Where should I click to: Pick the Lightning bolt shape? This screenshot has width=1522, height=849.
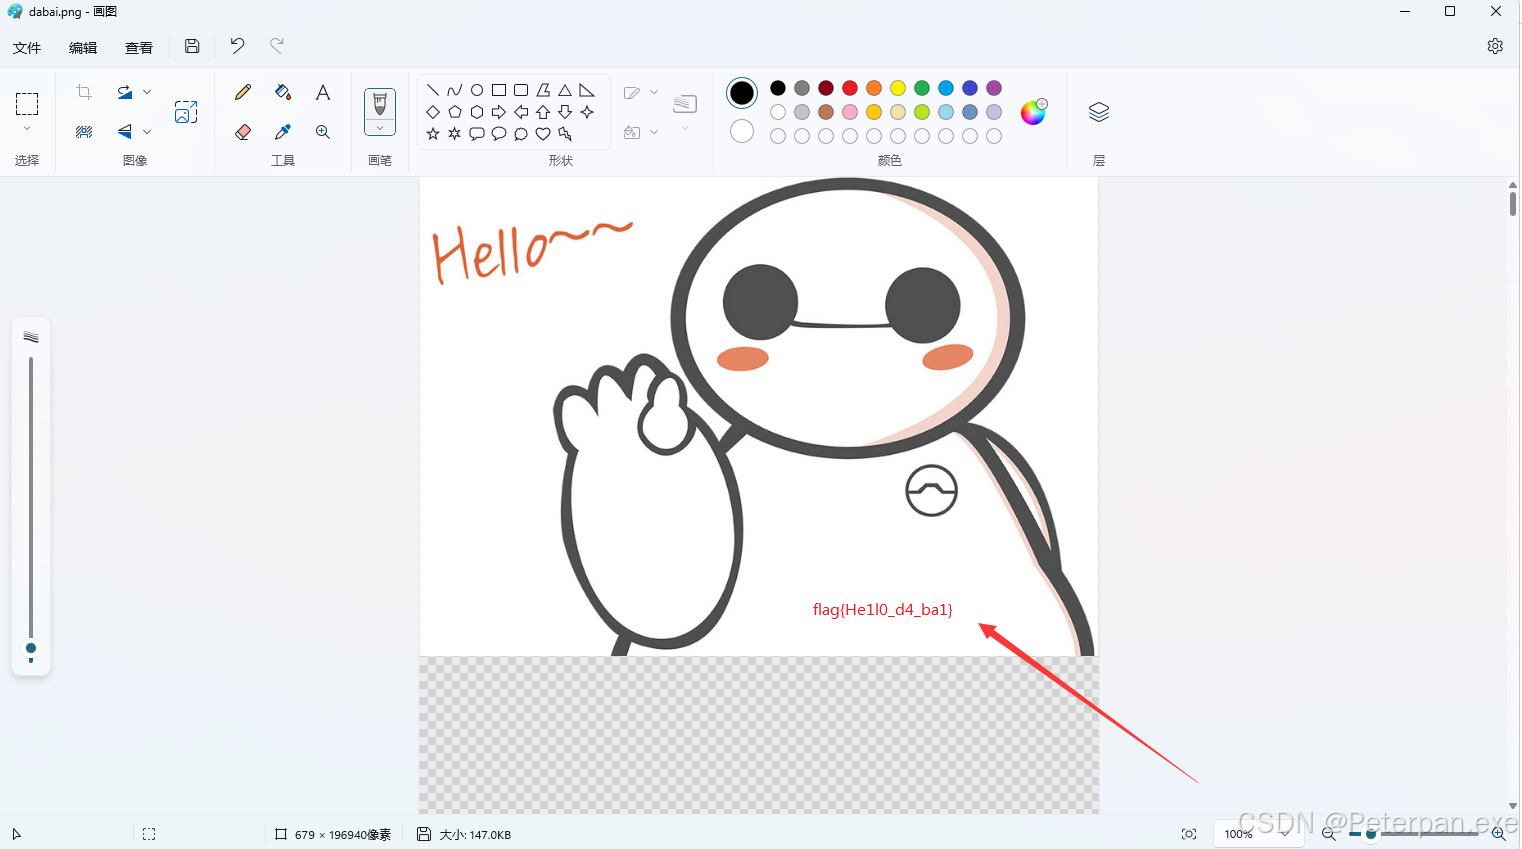[x=565, y=134]
